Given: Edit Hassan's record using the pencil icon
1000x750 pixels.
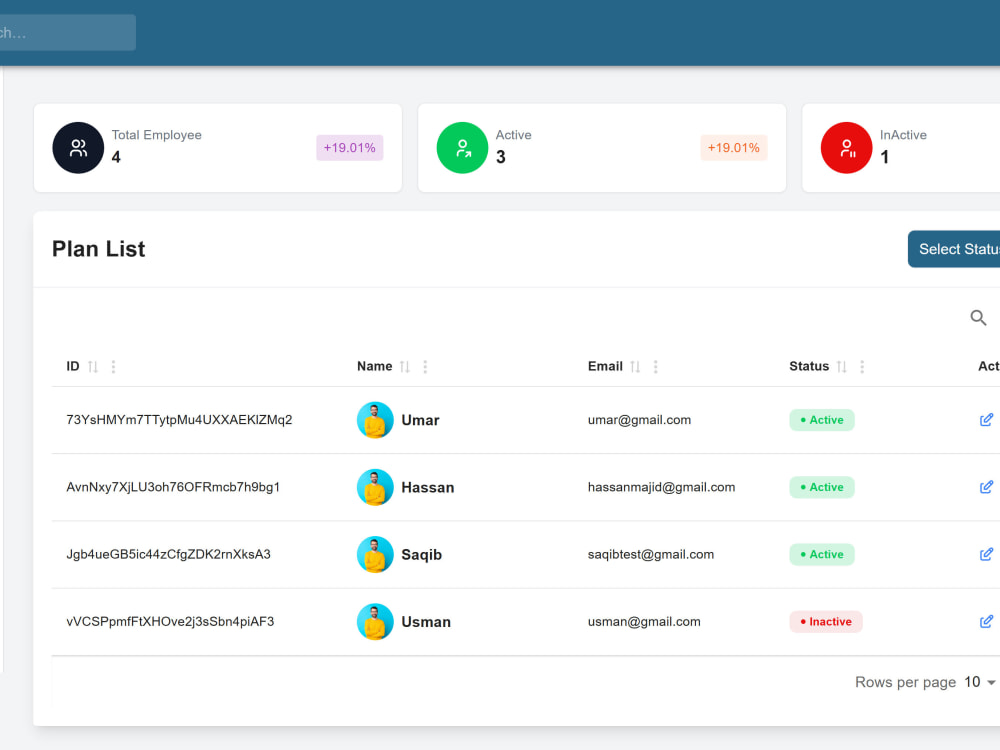Looking at the screenshot, I should [986, 487].
